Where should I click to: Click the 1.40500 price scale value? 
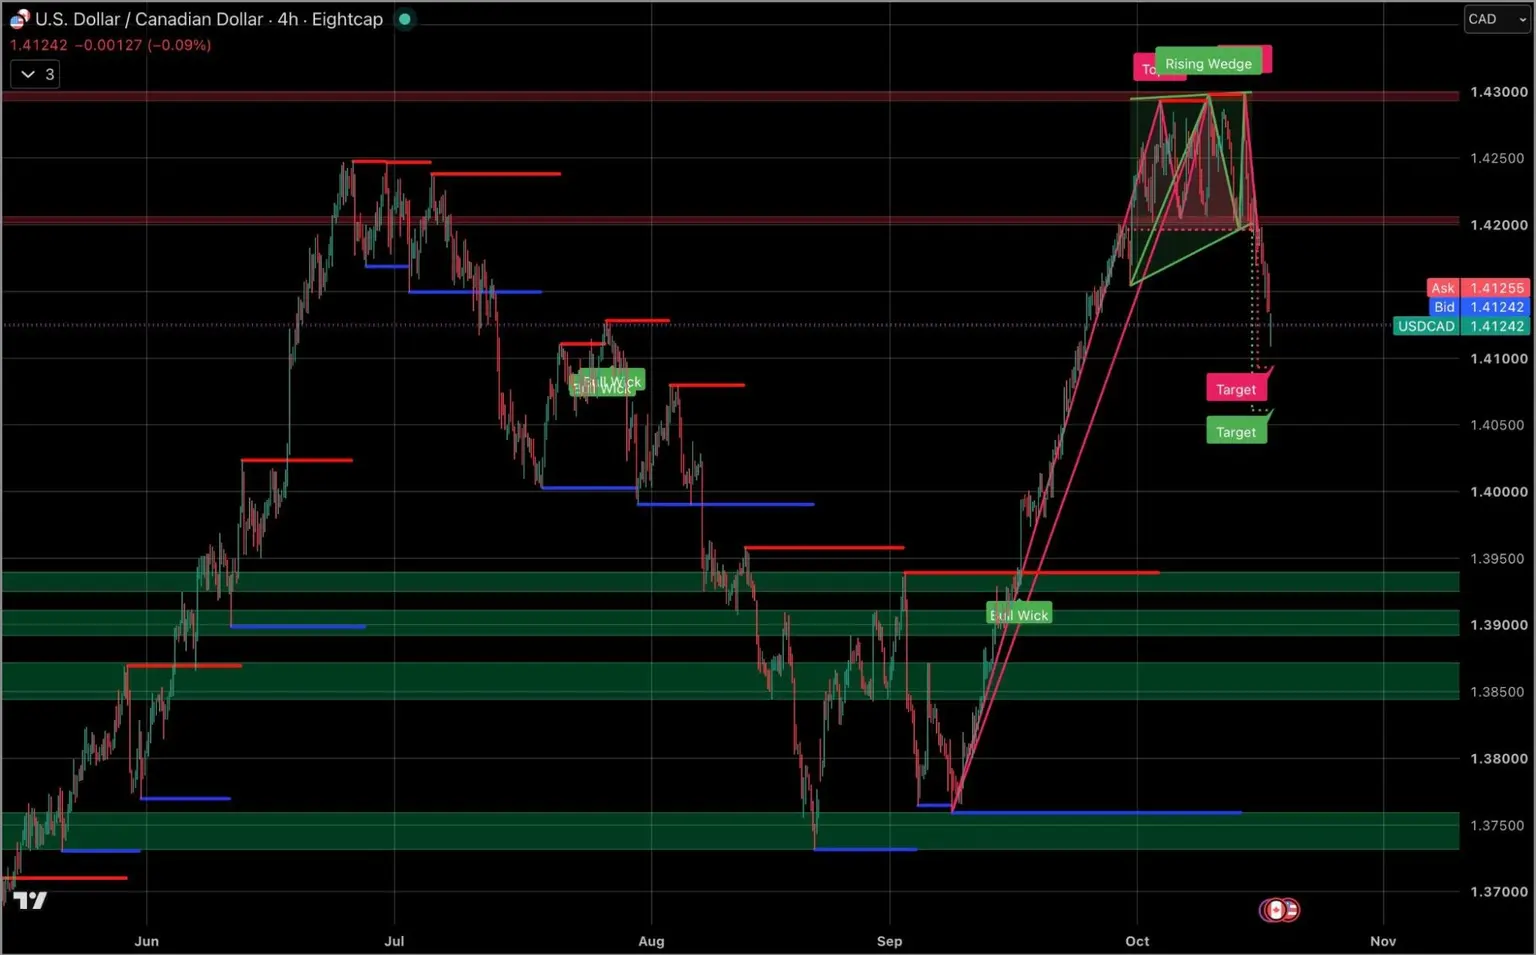(x=1498, y=425)
